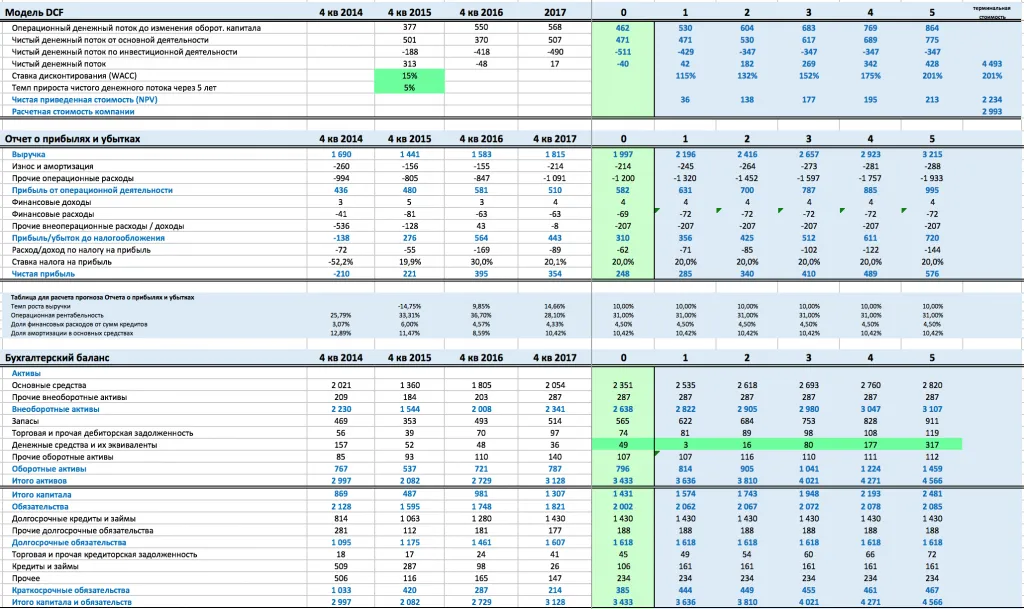This screenshot has height=609, width=1024.
Task: Select 'Прибыль от операционной деятельности' label
Action: pyautogui.click(x=92, y=190)
